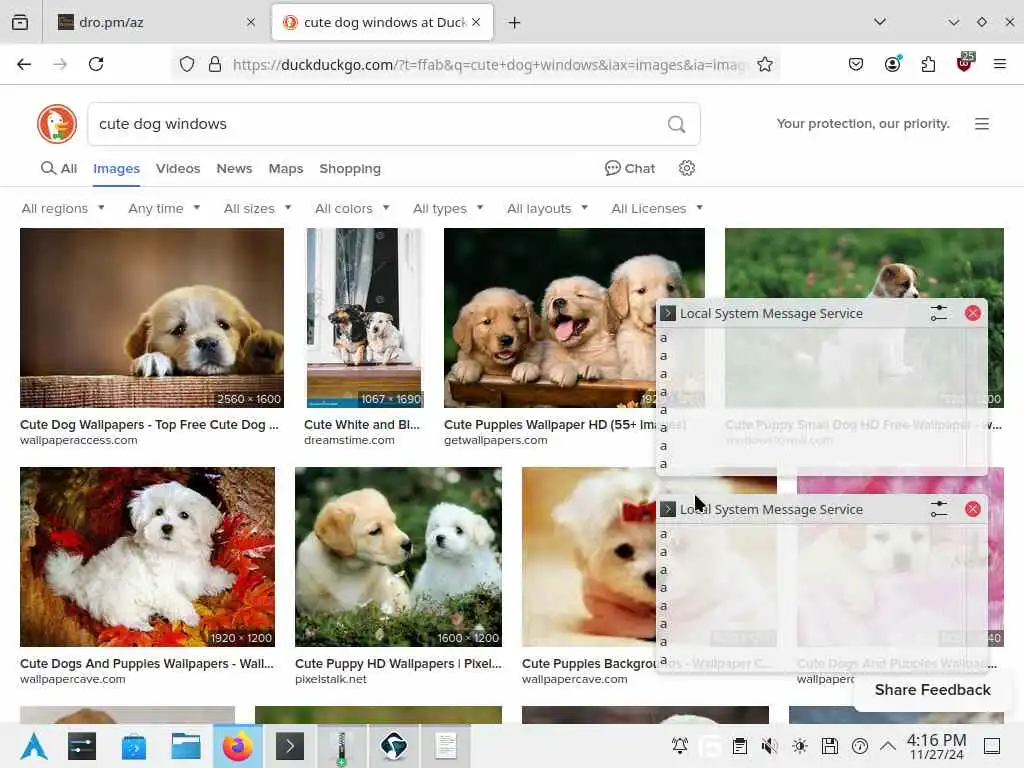This screenshot has width=1024, height=768.
Task: Click the site security padlock icon
Action: pos(215,64)
